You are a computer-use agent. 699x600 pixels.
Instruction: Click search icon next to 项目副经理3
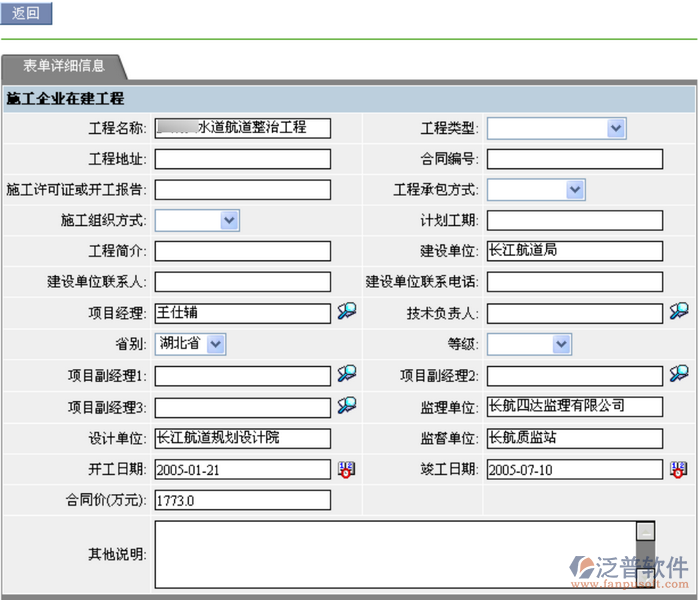point(347,405)
